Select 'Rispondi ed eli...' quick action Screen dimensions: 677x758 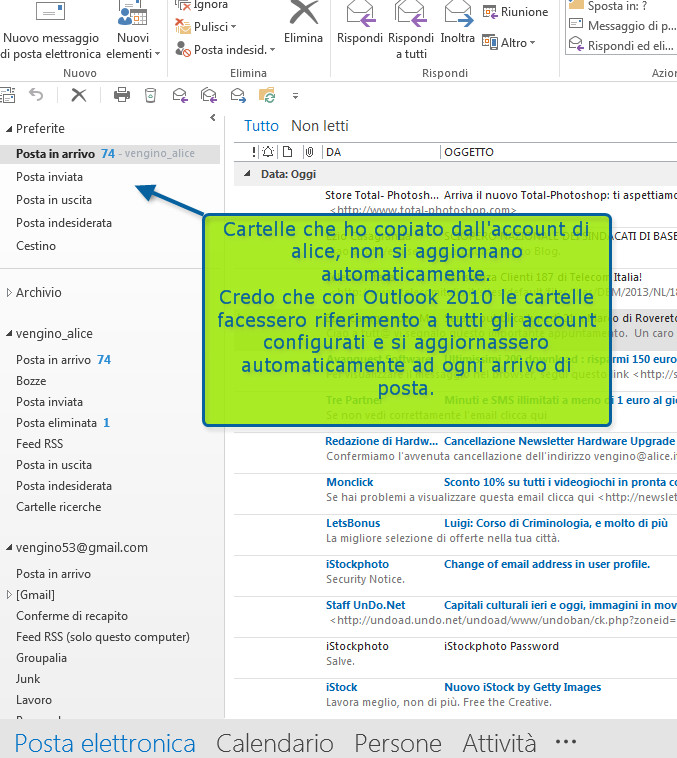coord(621,45)
